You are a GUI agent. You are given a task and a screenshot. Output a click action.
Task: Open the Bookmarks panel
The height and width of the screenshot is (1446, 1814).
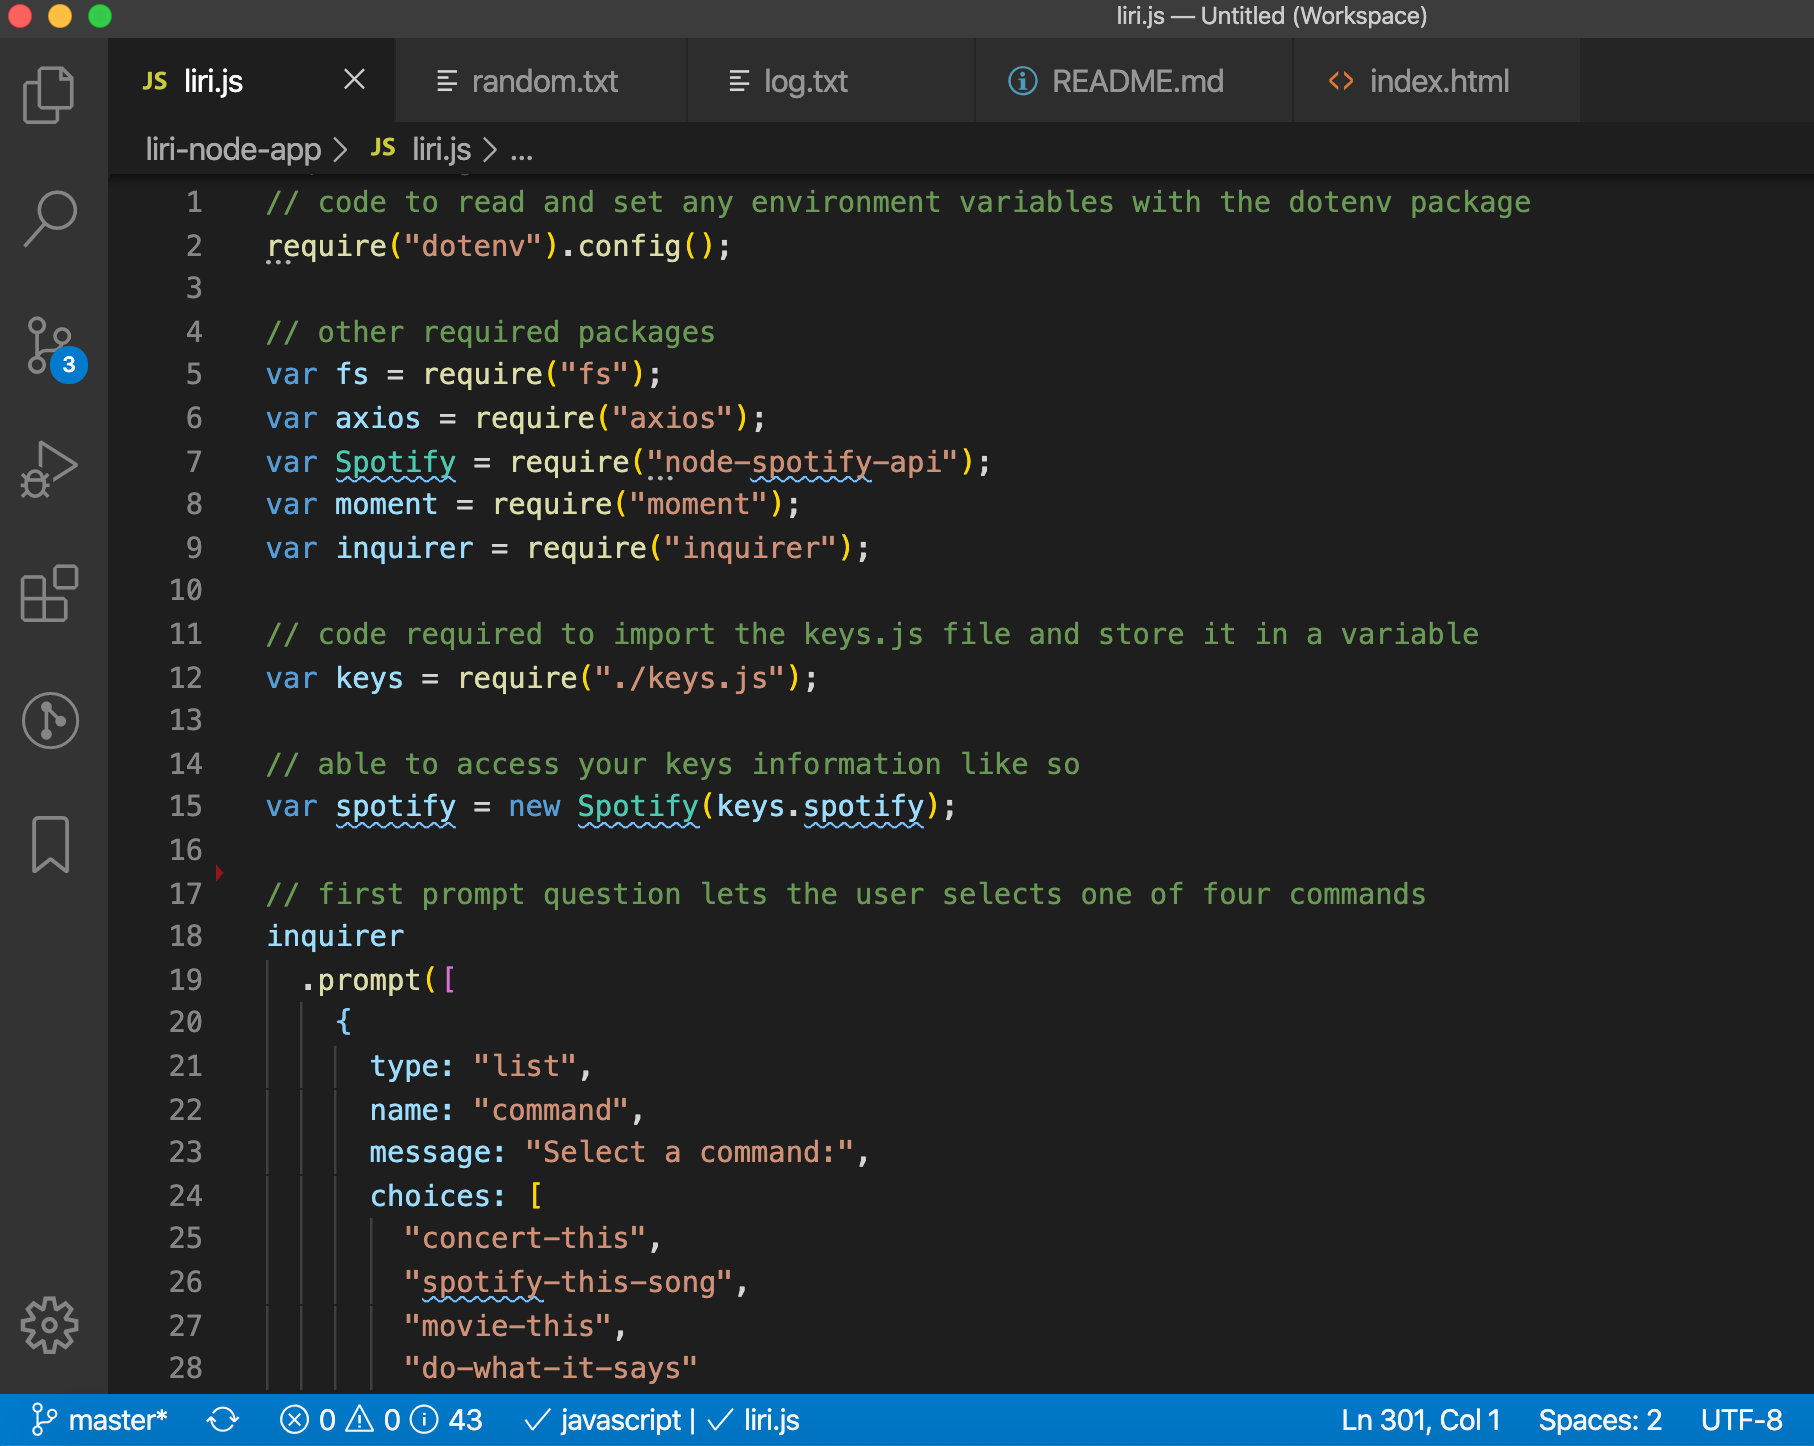50,844
